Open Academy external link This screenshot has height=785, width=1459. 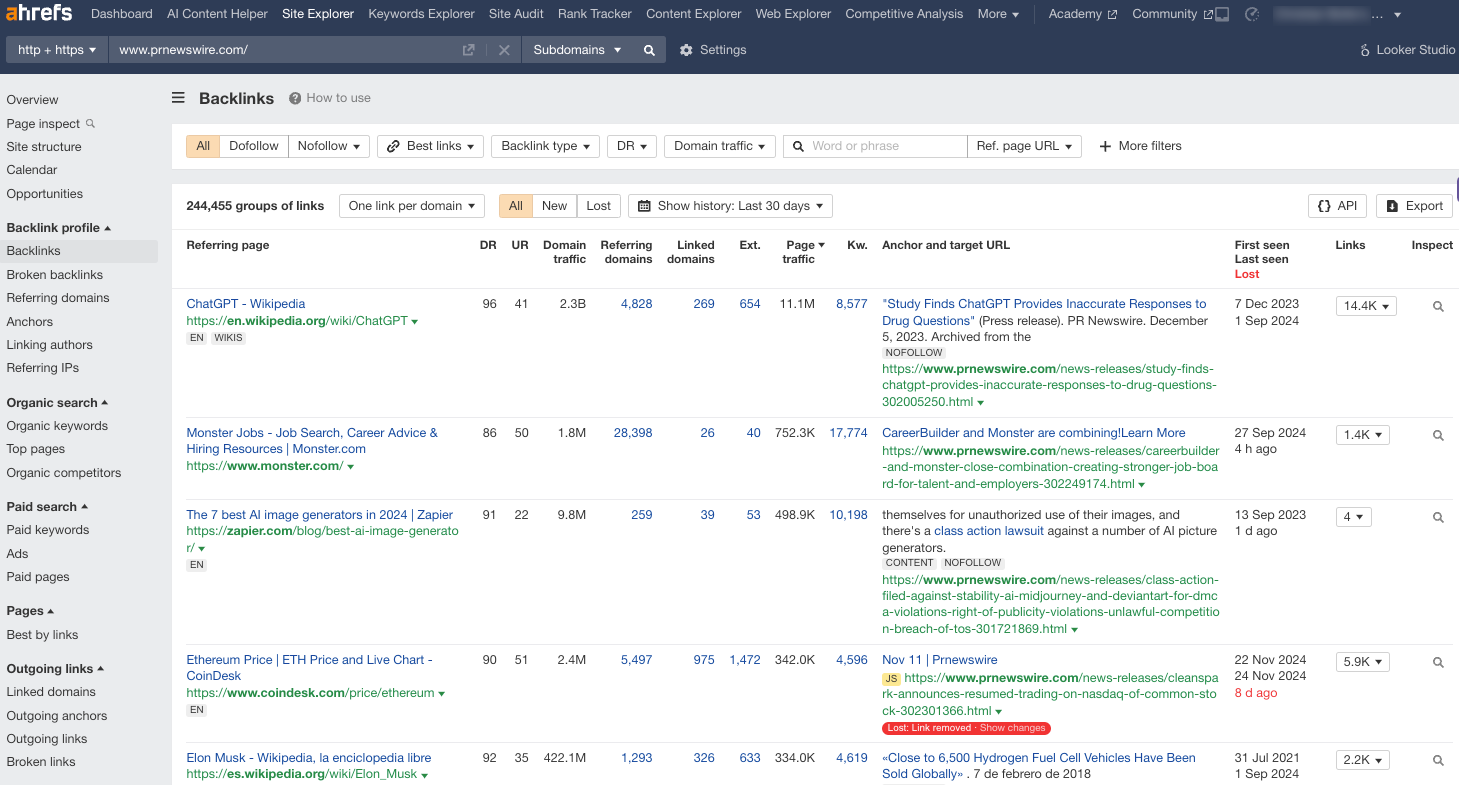1083,14
